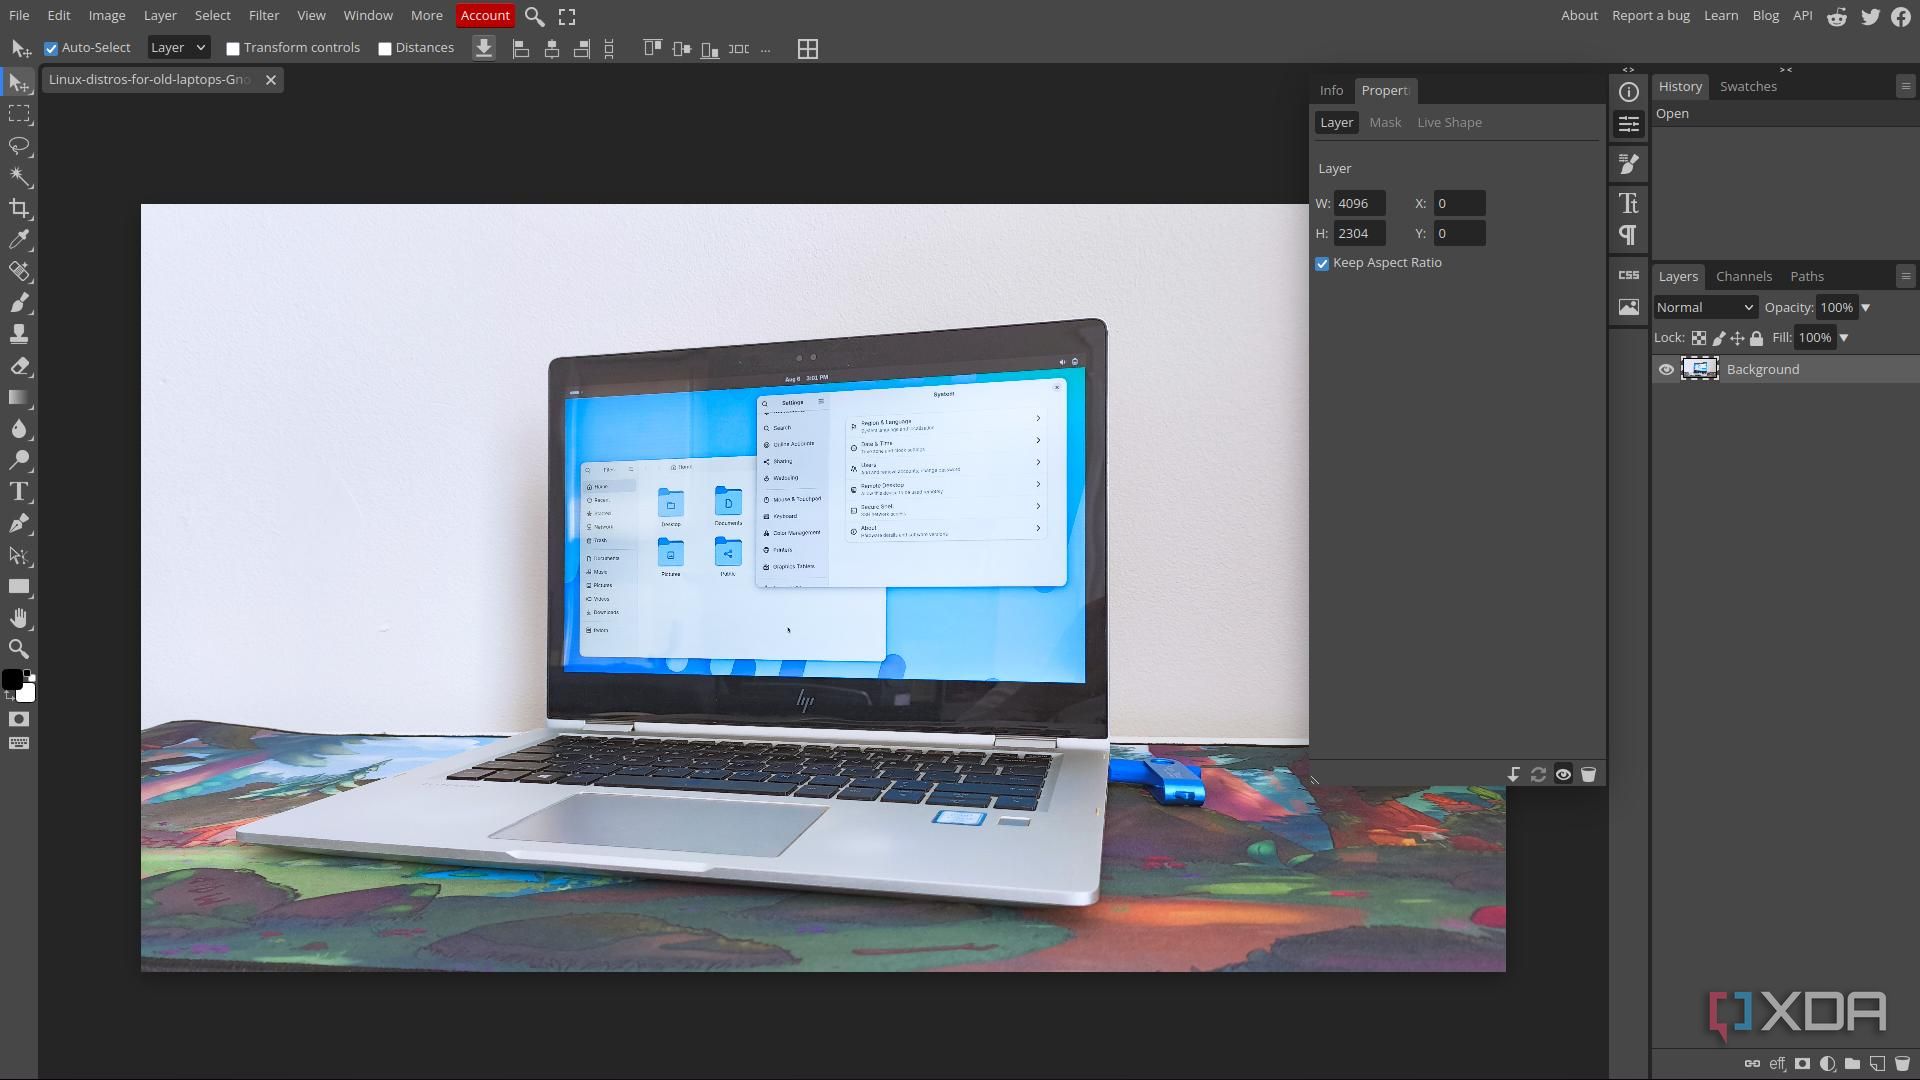
Task: Select the Clone Stamp tool
Action: (x=19, y=334)
